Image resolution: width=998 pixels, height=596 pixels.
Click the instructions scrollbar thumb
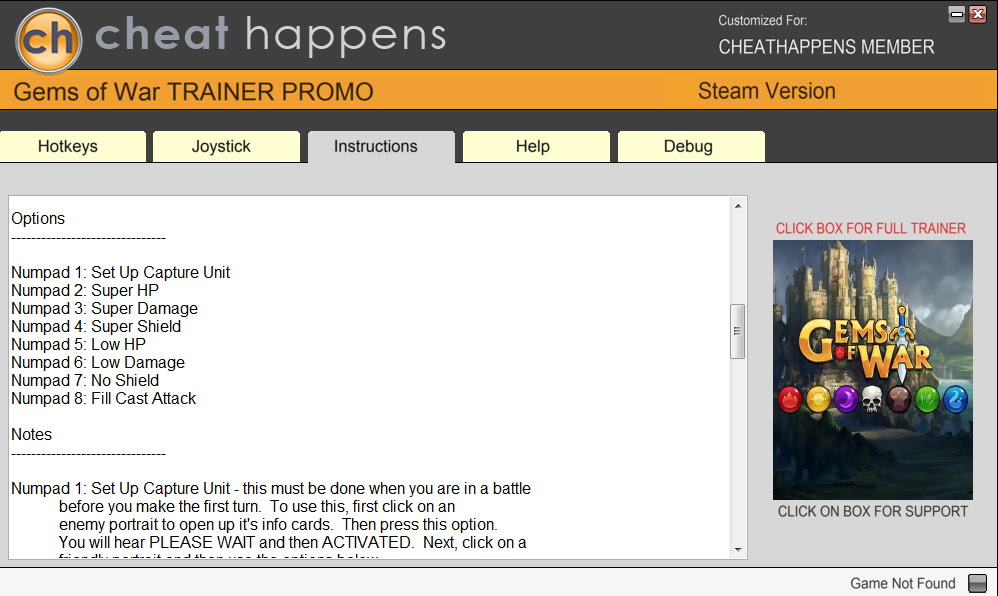(738, 331)
